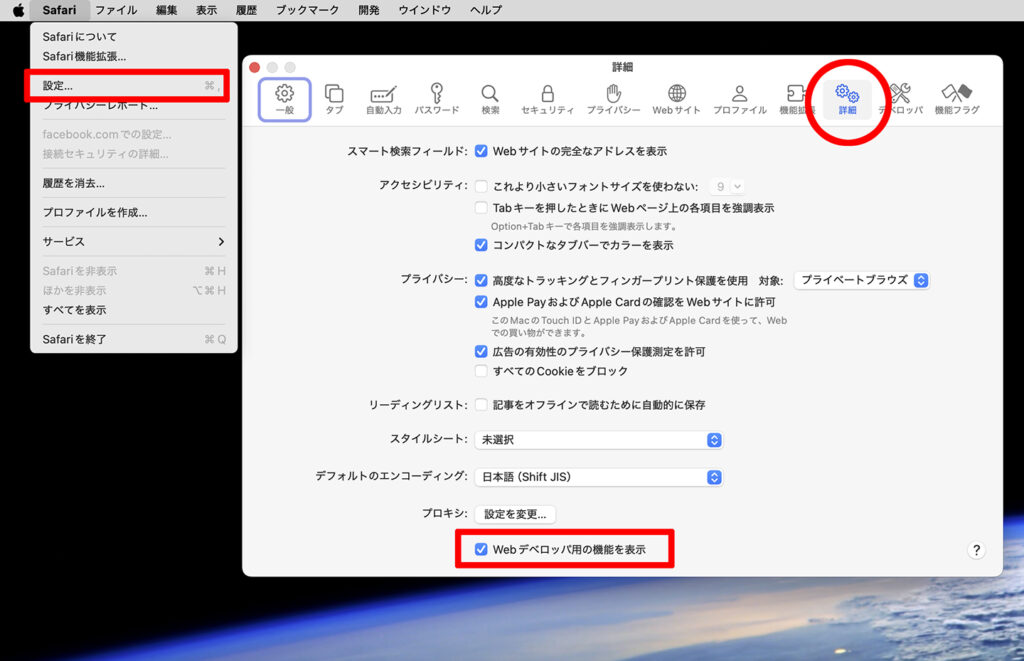
Task: Enable Tab key highlights items checkbox
Action: coord(481,208)
